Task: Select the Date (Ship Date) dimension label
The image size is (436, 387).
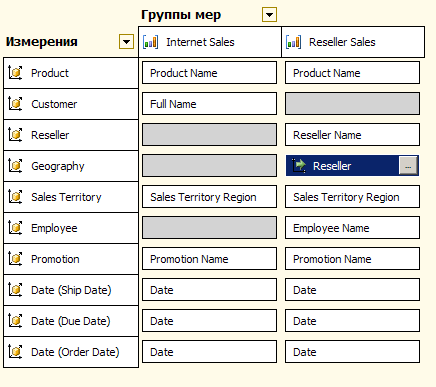Action: click(71, 290)
